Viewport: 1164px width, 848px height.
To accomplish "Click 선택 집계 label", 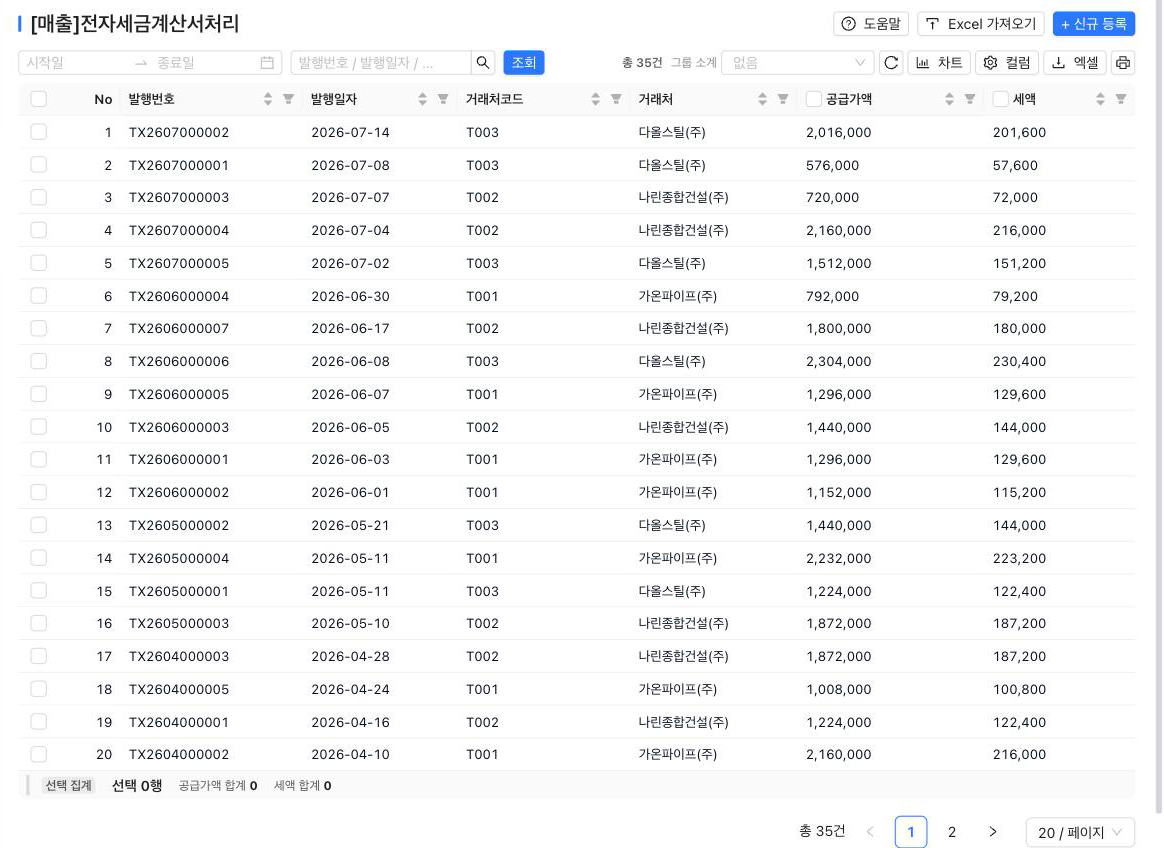I will click(68, 786).
